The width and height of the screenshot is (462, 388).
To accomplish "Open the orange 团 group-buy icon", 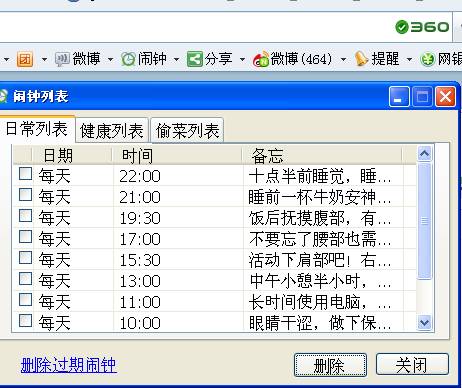I will pos(25,59).
